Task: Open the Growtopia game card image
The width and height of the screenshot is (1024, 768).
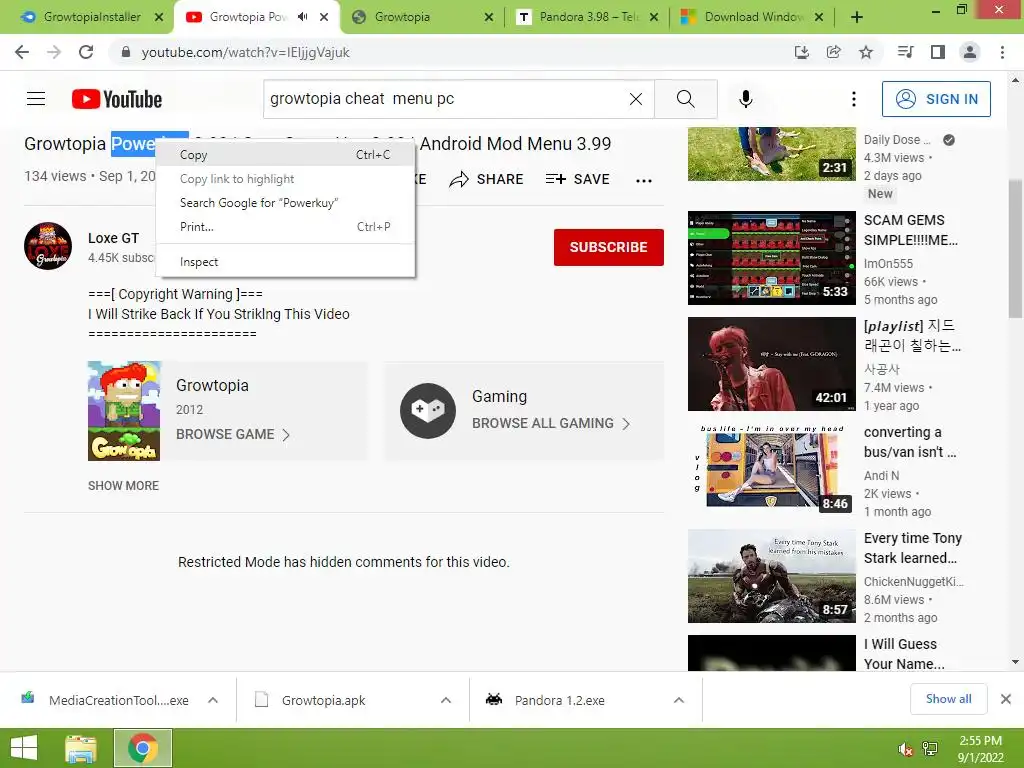Action: coord(124,411)
